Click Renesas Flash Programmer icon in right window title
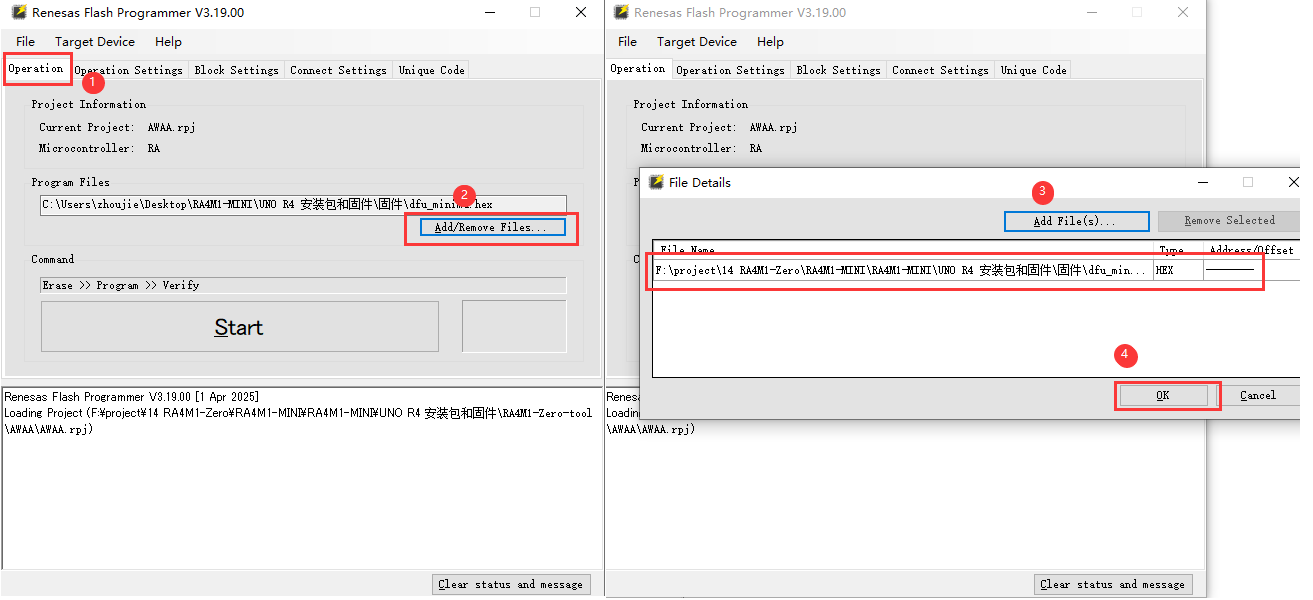Image resolution: width=1313 pixels, height=600 pixels. coord(621,13)
